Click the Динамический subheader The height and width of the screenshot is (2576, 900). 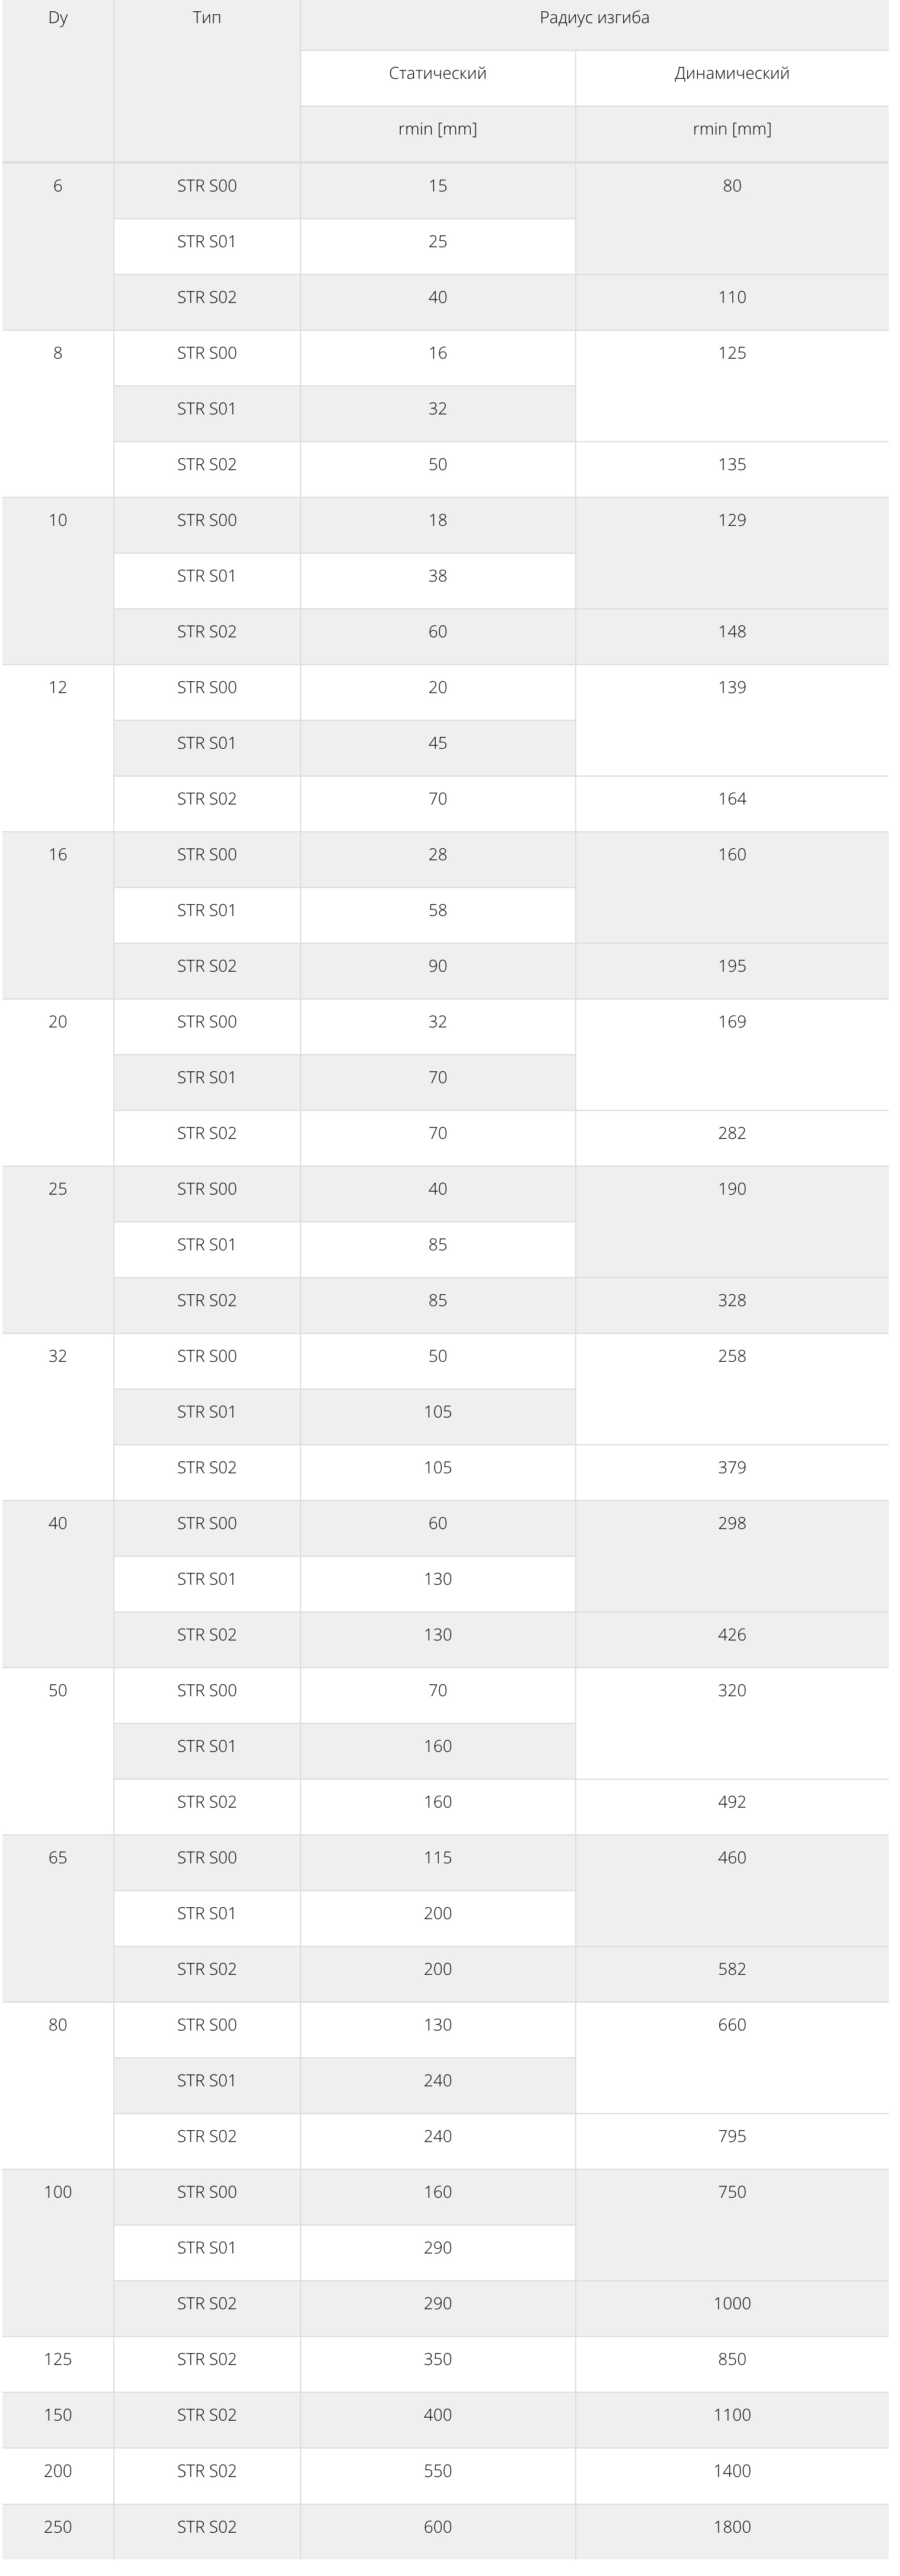(x=732, y=73)
